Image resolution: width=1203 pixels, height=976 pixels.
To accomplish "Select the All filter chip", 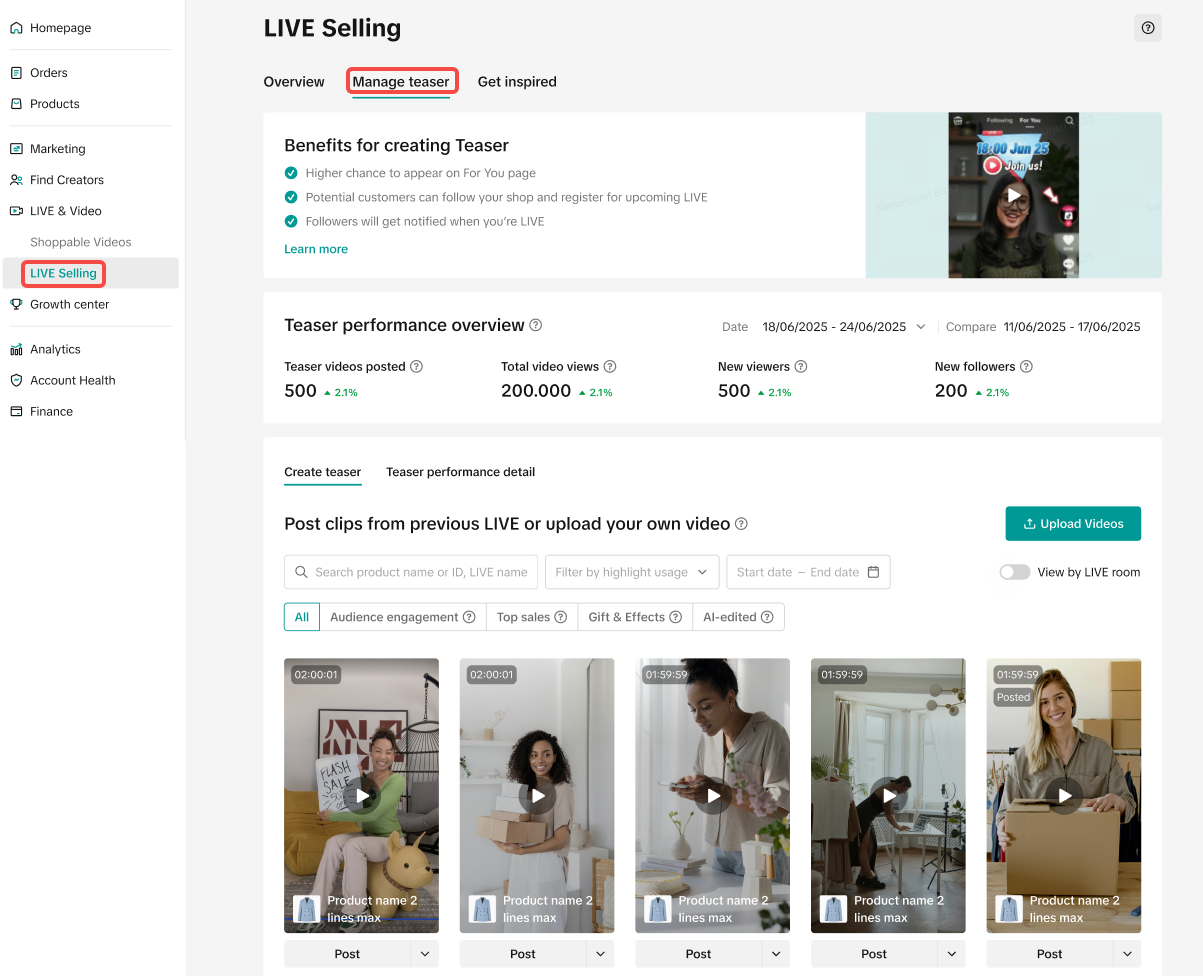I will pos(302,617).
